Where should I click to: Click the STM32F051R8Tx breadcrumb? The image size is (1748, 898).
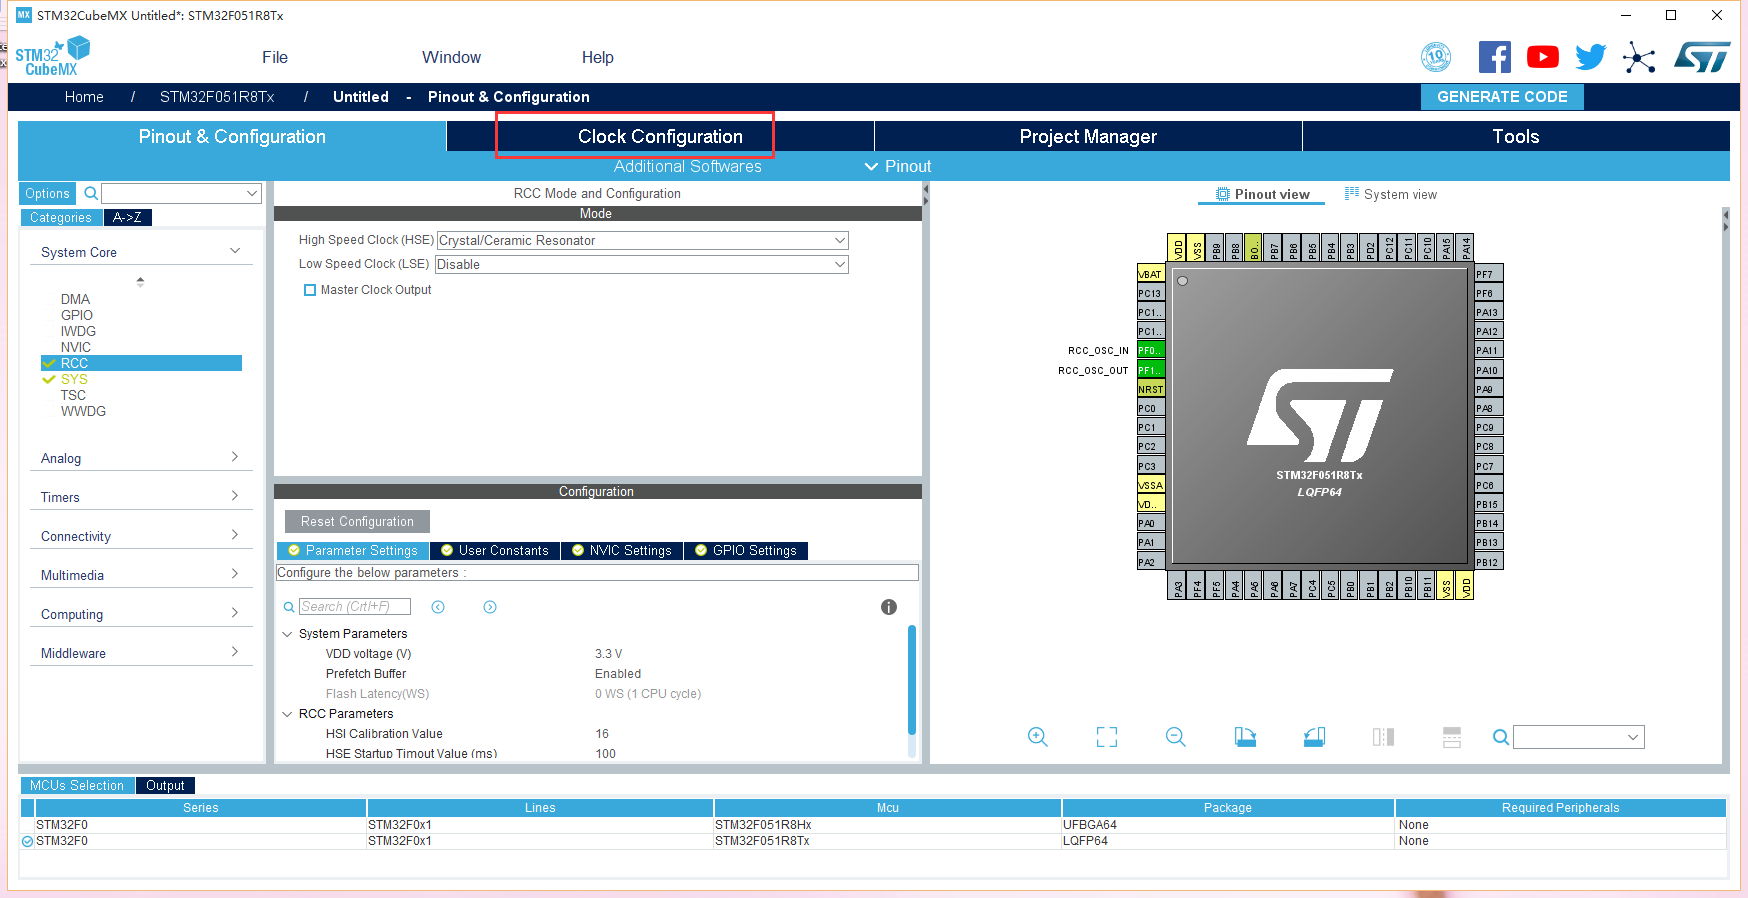click(217, 96)
